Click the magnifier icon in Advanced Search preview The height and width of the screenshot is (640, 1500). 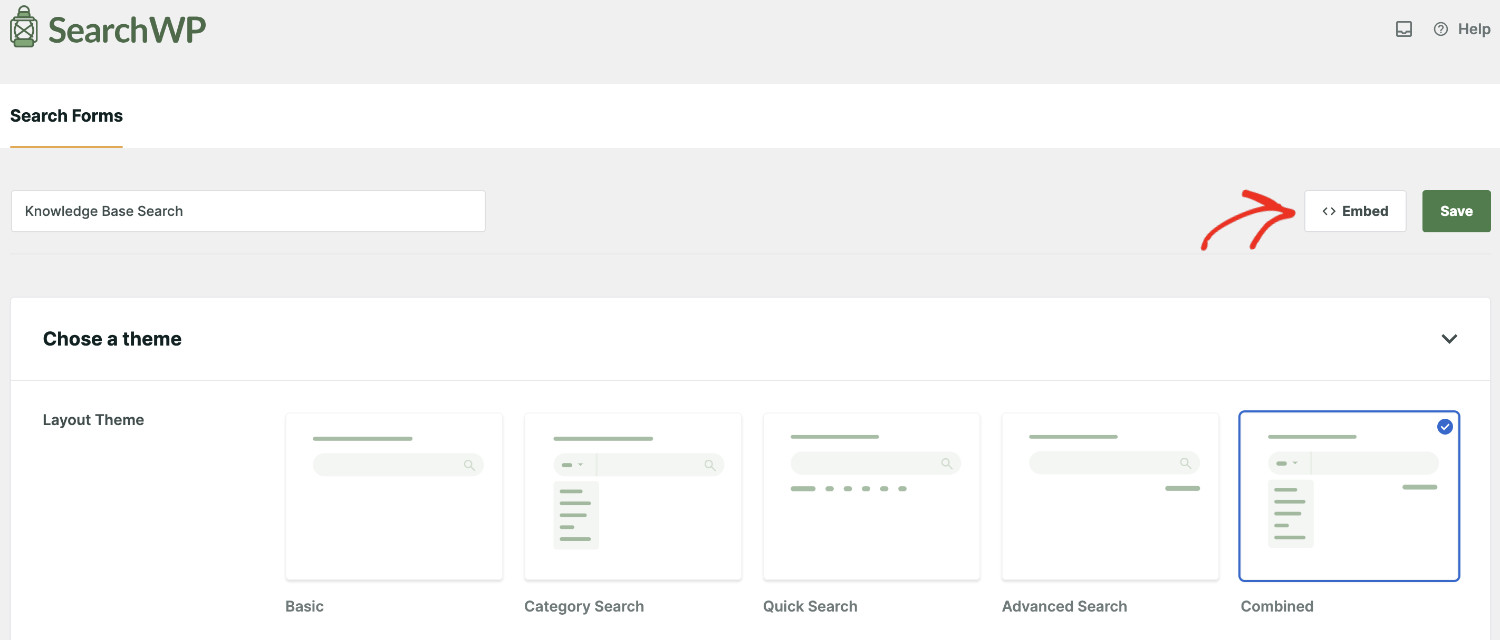click(1184, 462)
